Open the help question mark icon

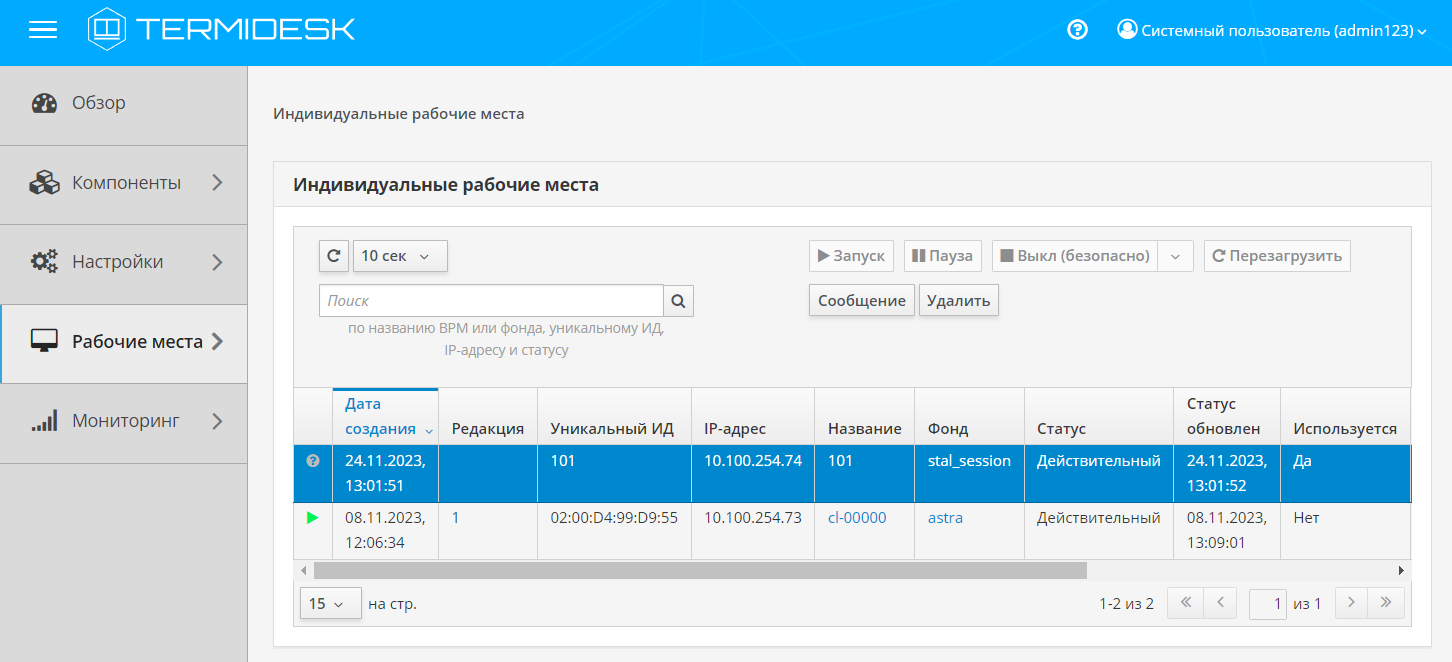1077,30
